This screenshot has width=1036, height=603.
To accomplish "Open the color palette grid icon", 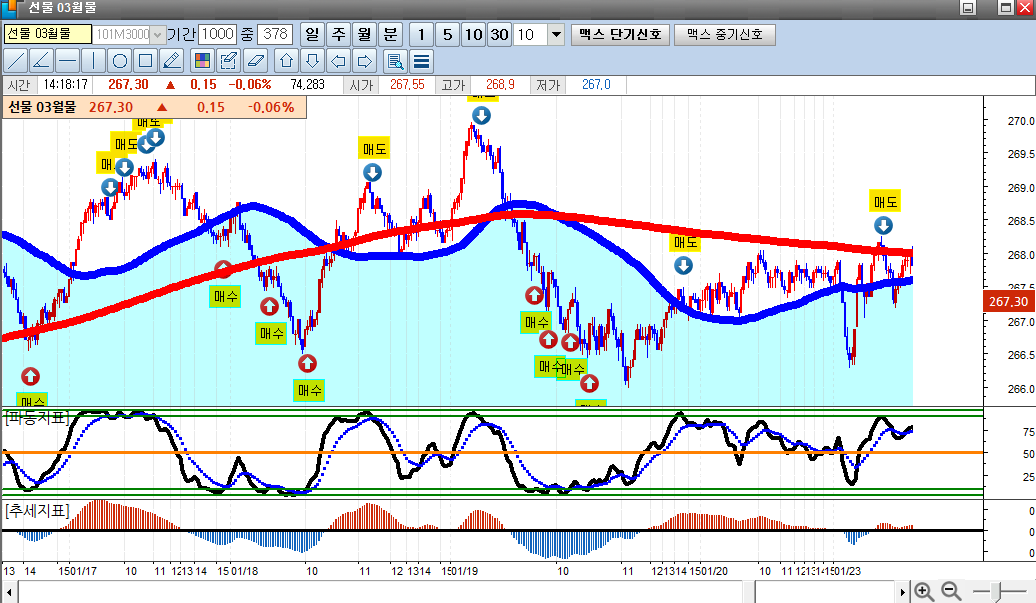I will [x=203, y=61].
